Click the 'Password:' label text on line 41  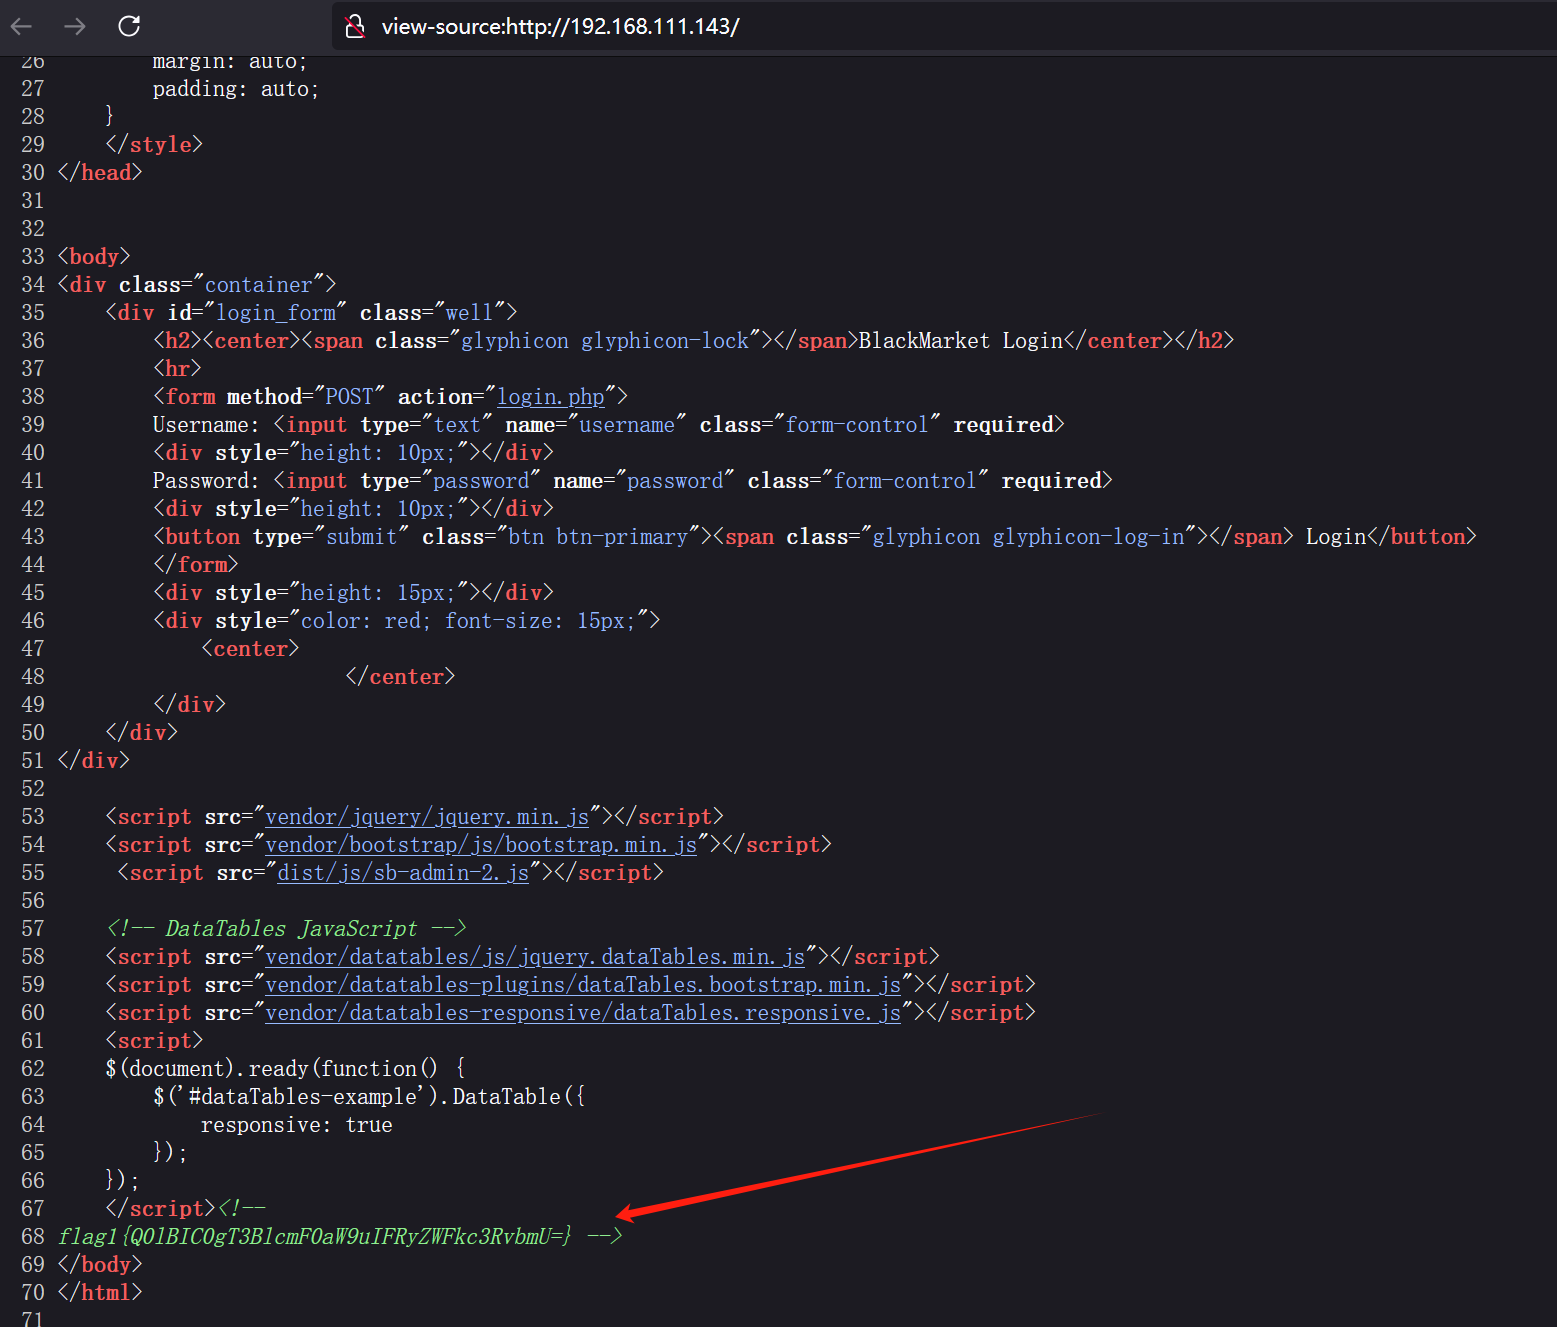coord(206,481)
